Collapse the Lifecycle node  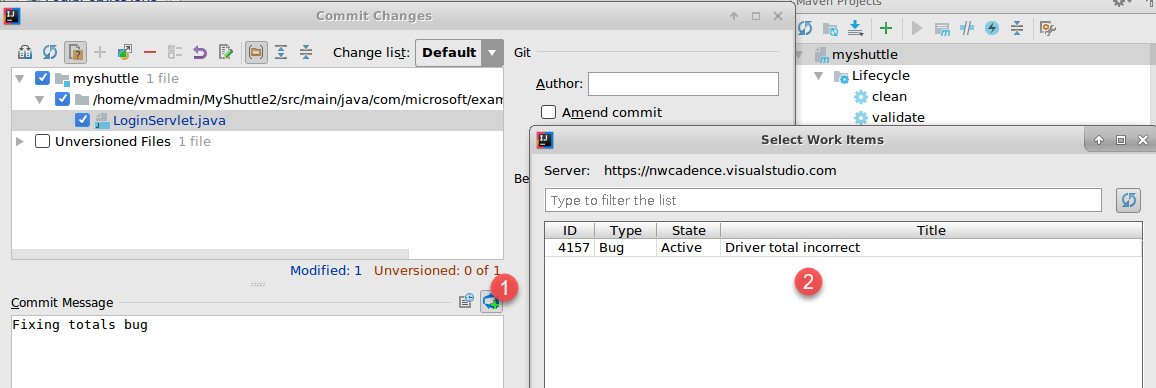[818, 75]
